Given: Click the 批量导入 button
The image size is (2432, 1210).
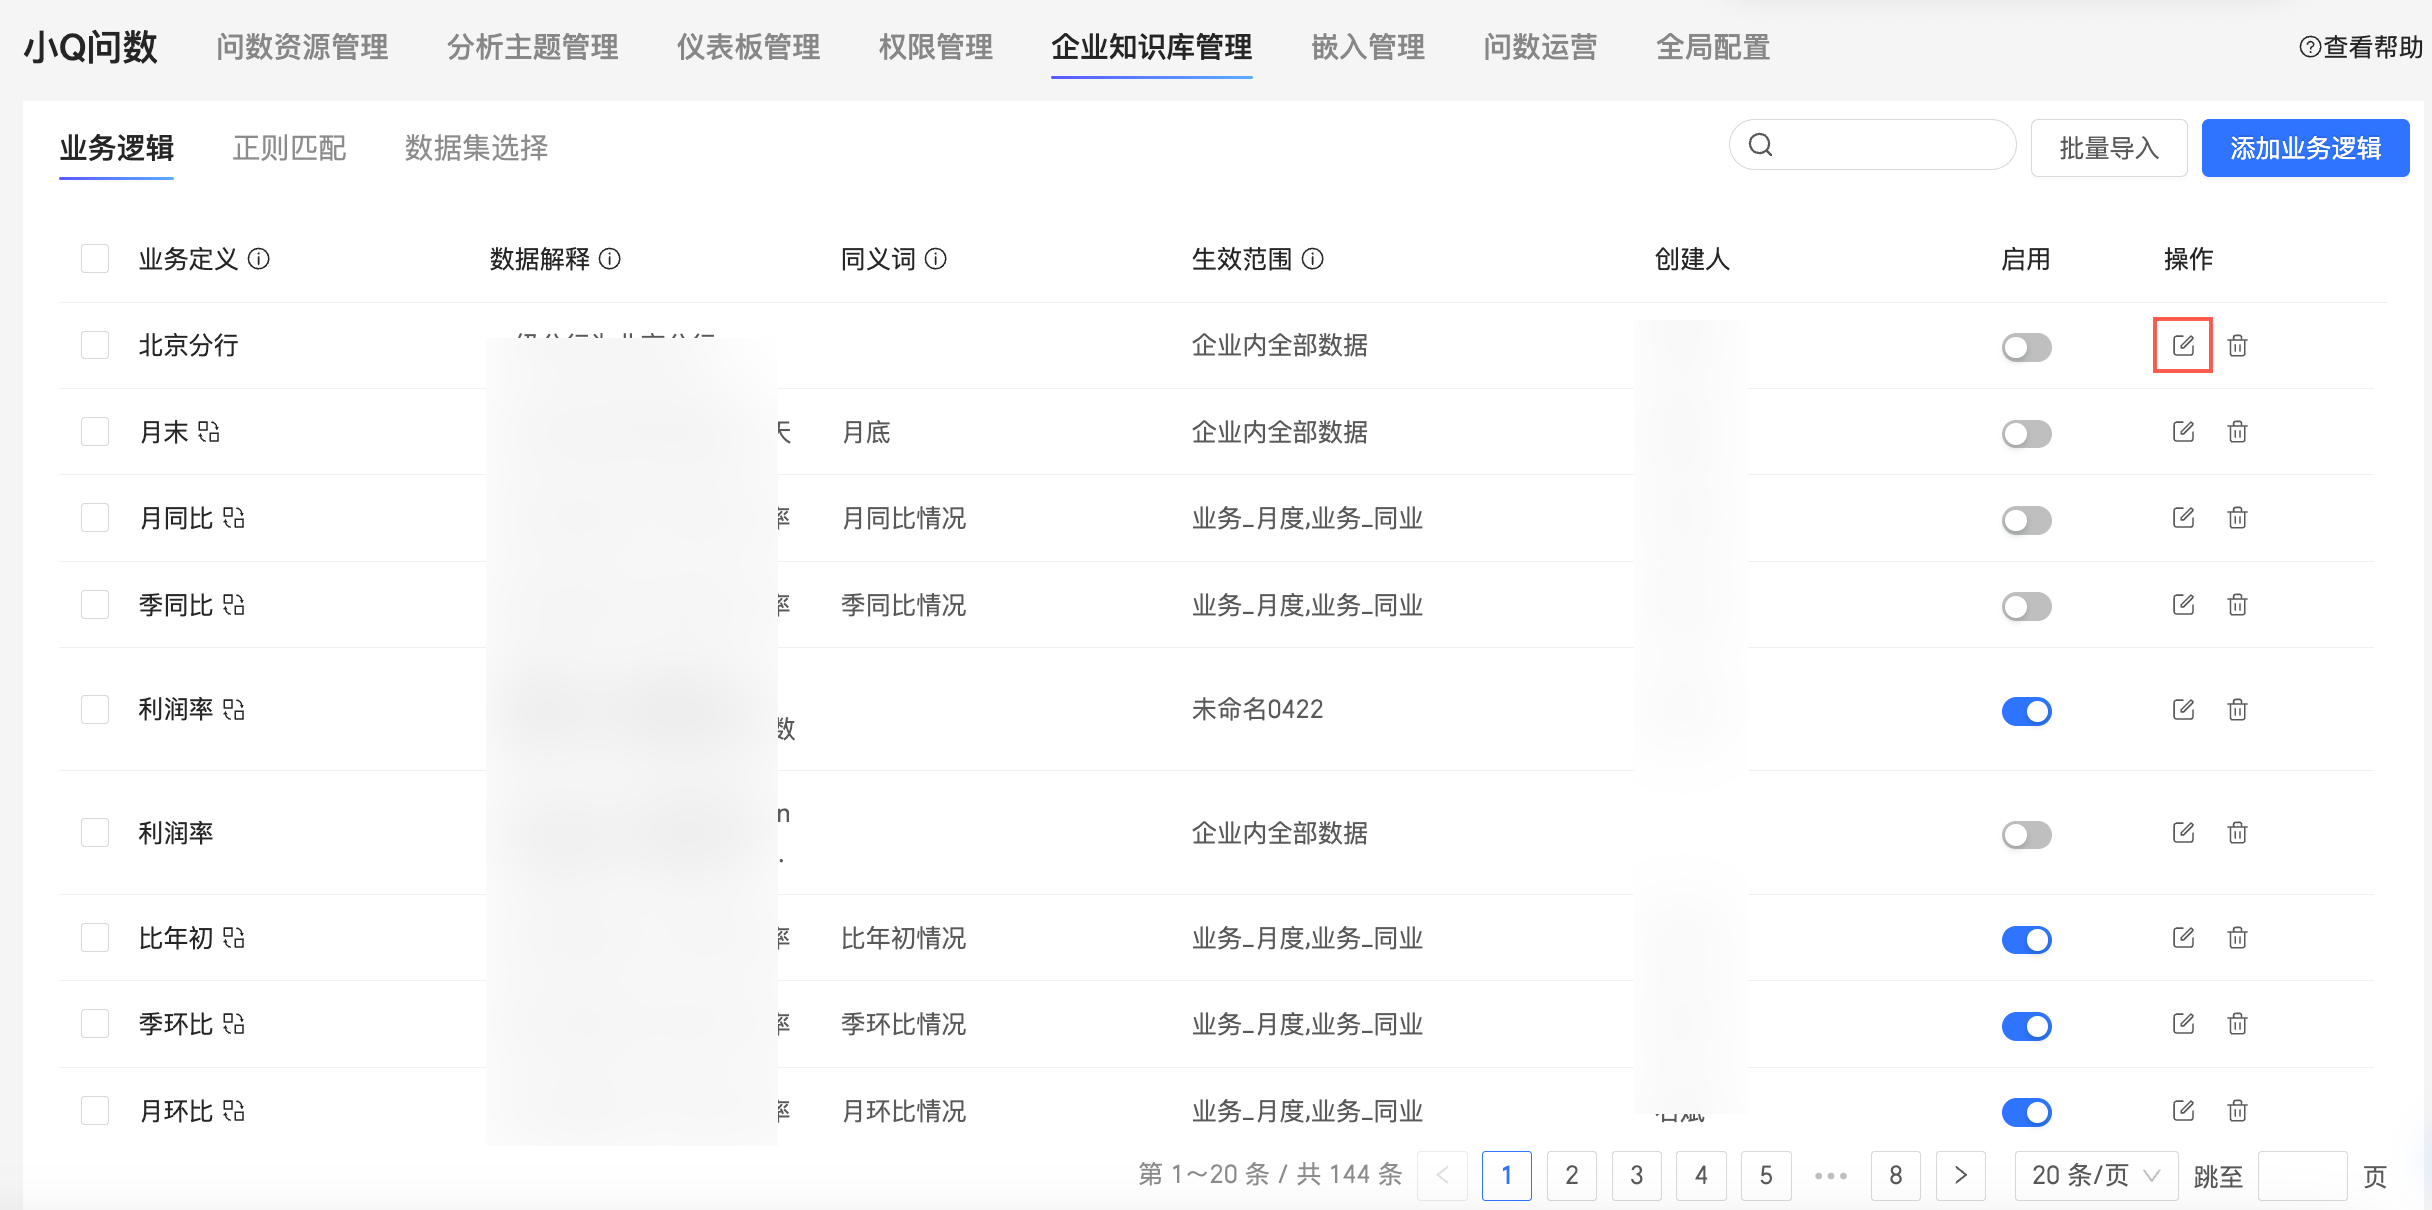Looking at the screenshot, I should (2108, 148).
